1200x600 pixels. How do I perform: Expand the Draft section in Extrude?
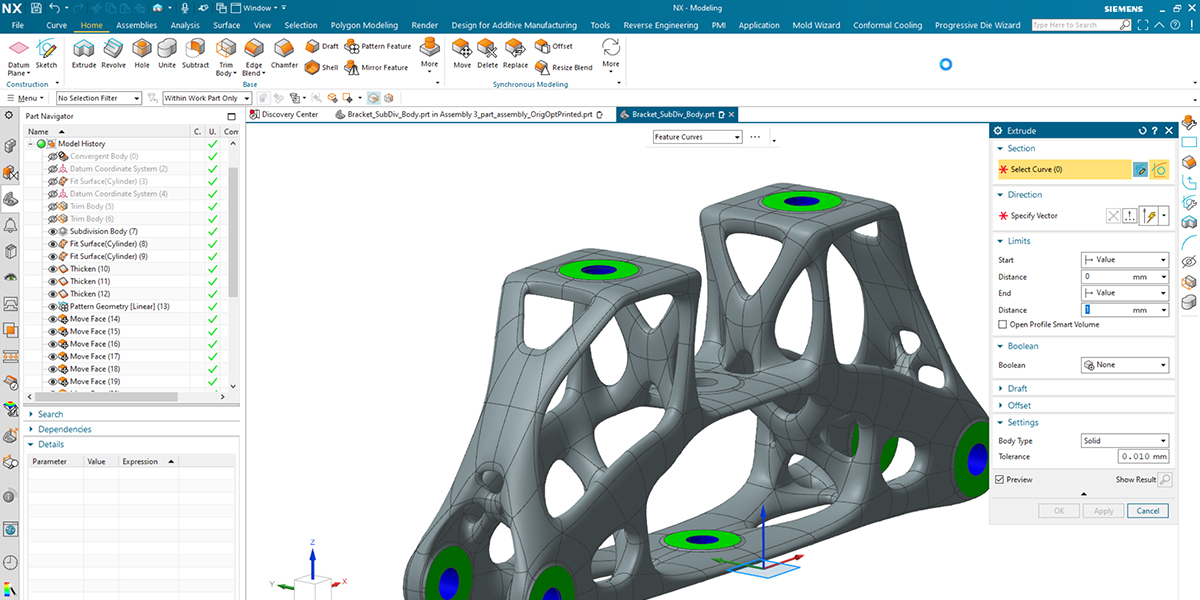[x=1017, y=388]
